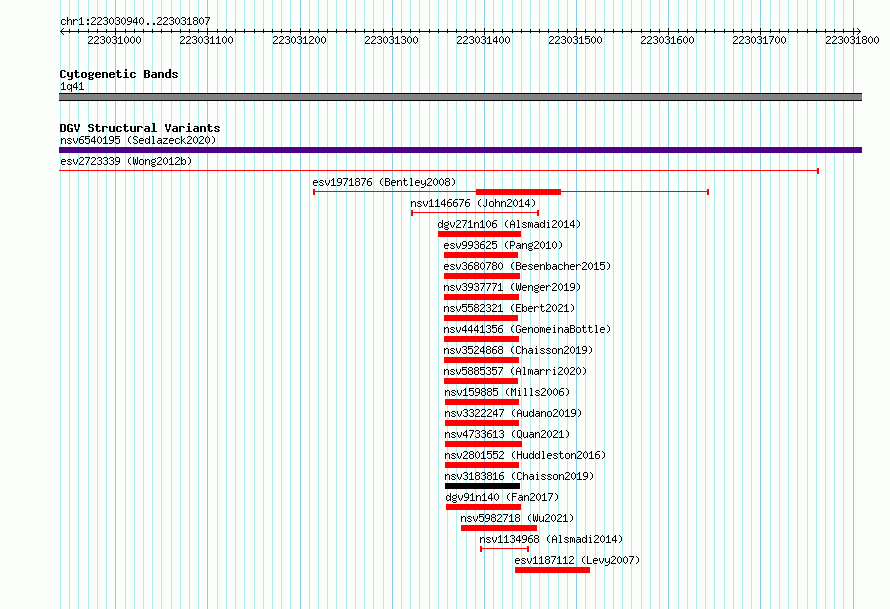
Task: Click dgv91n140 (Fan2017) label
Action: [502, 497]
